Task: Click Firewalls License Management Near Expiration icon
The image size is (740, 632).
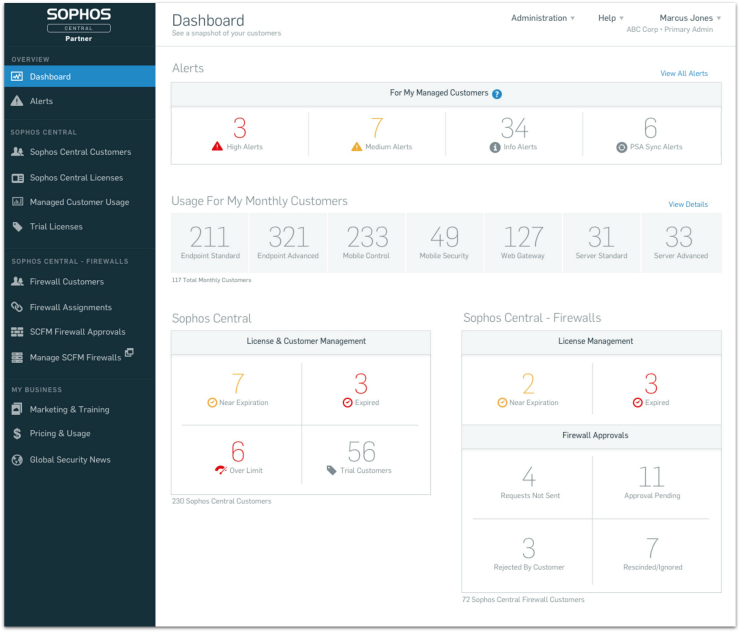Action: (502, 403)
